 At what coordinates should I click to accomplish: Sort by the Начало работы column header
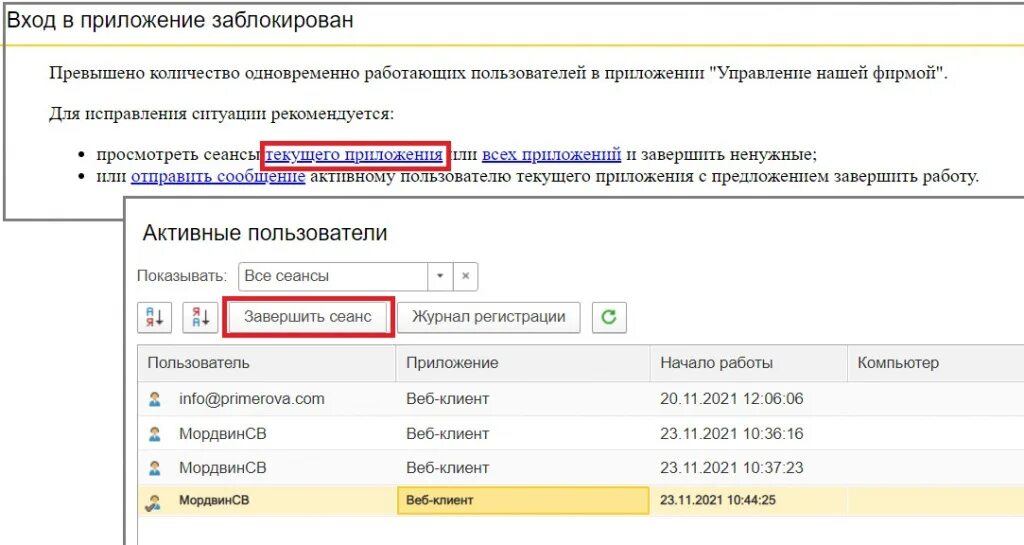(748, 363)
